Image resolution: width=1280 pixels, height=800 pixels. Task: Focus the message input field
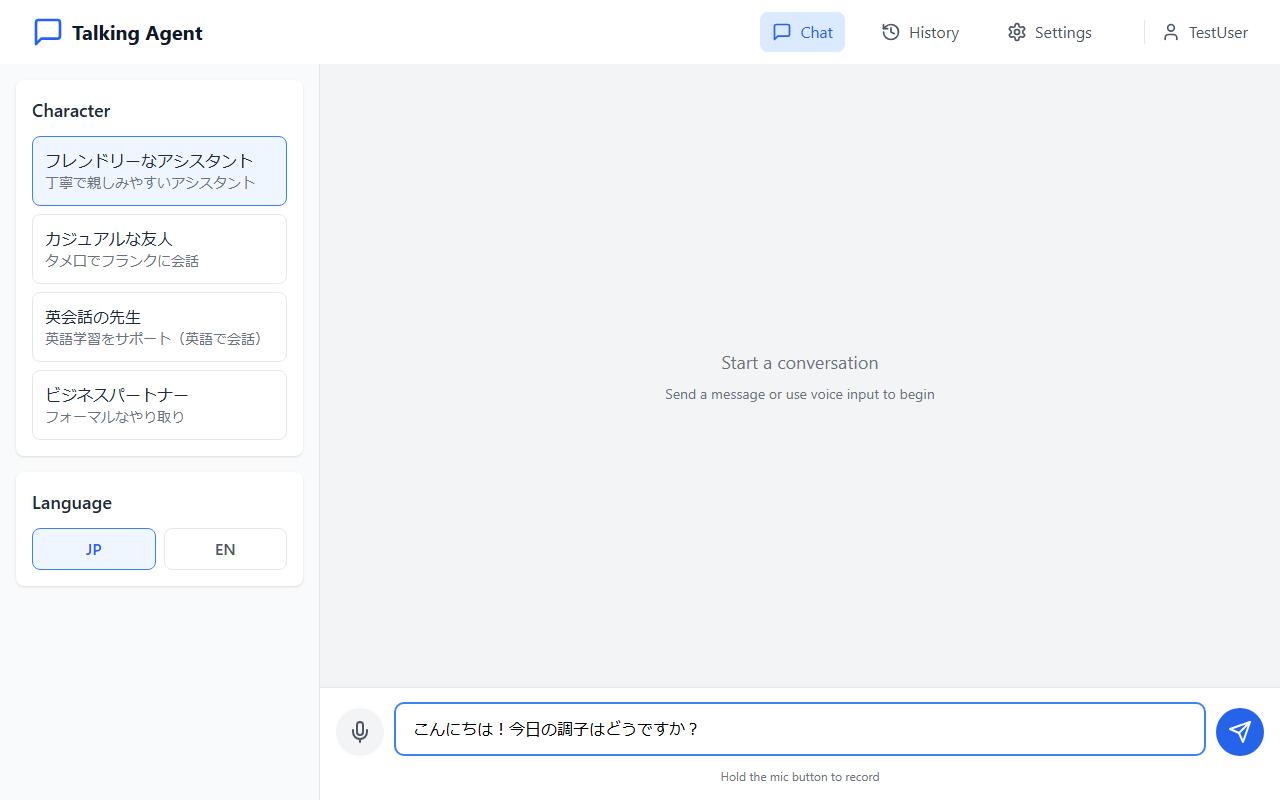(800, 729)
